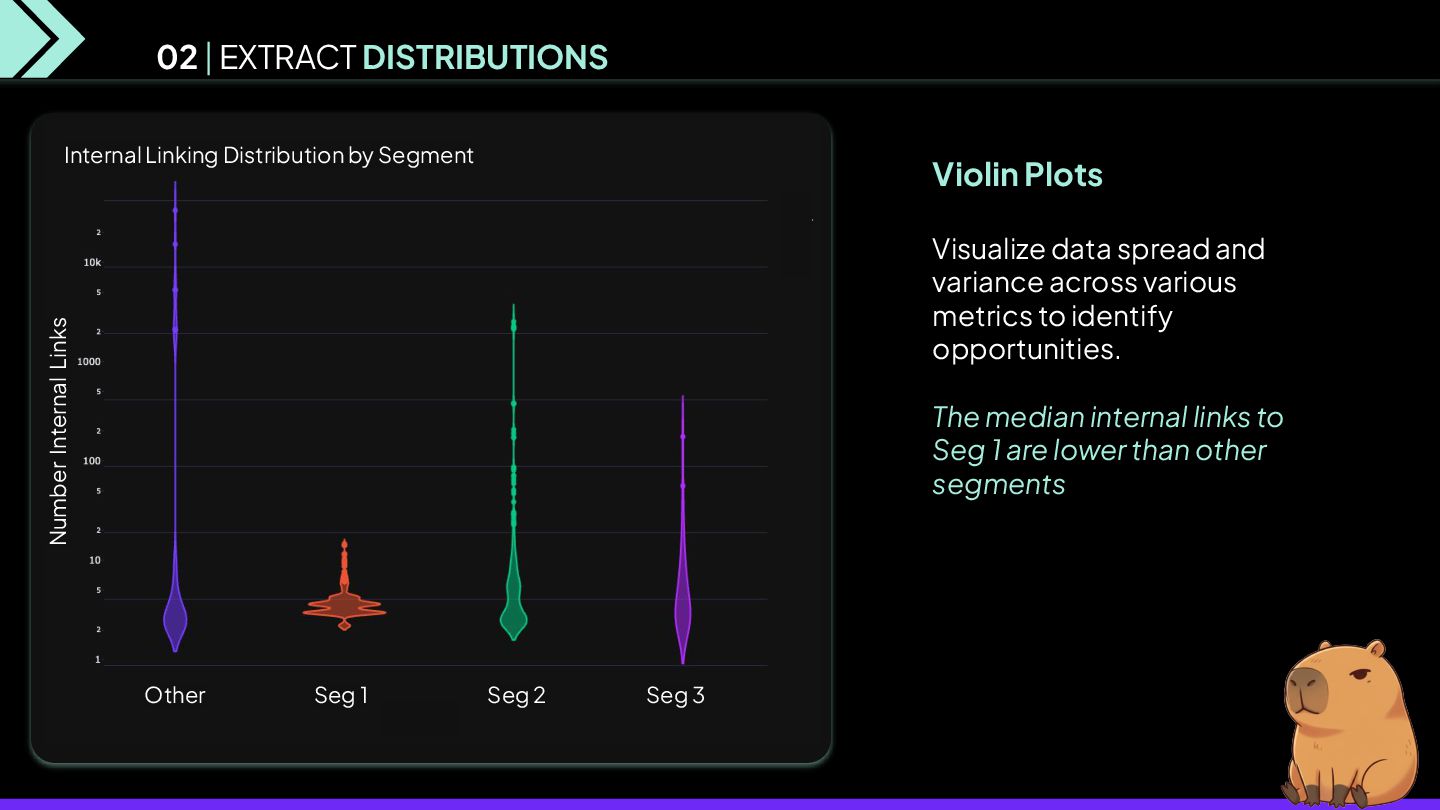Click the Number Internal Links axis title
This screenshot has width=1440, height=810.
pyautogui.click(x=59, y=431)
